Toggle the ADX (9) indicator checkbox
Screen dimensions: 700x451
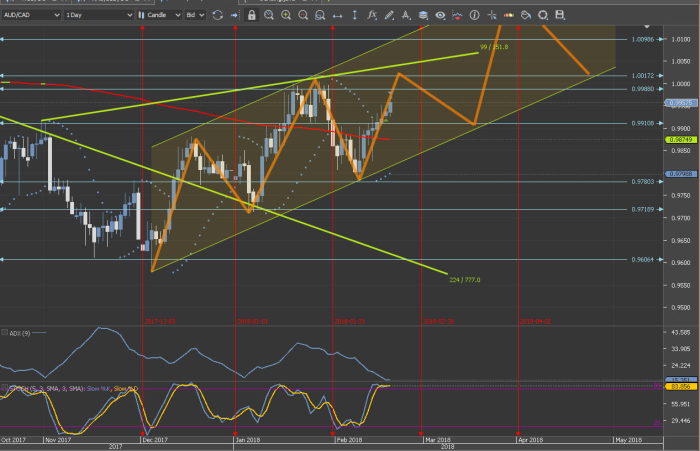tap(4, 333)
